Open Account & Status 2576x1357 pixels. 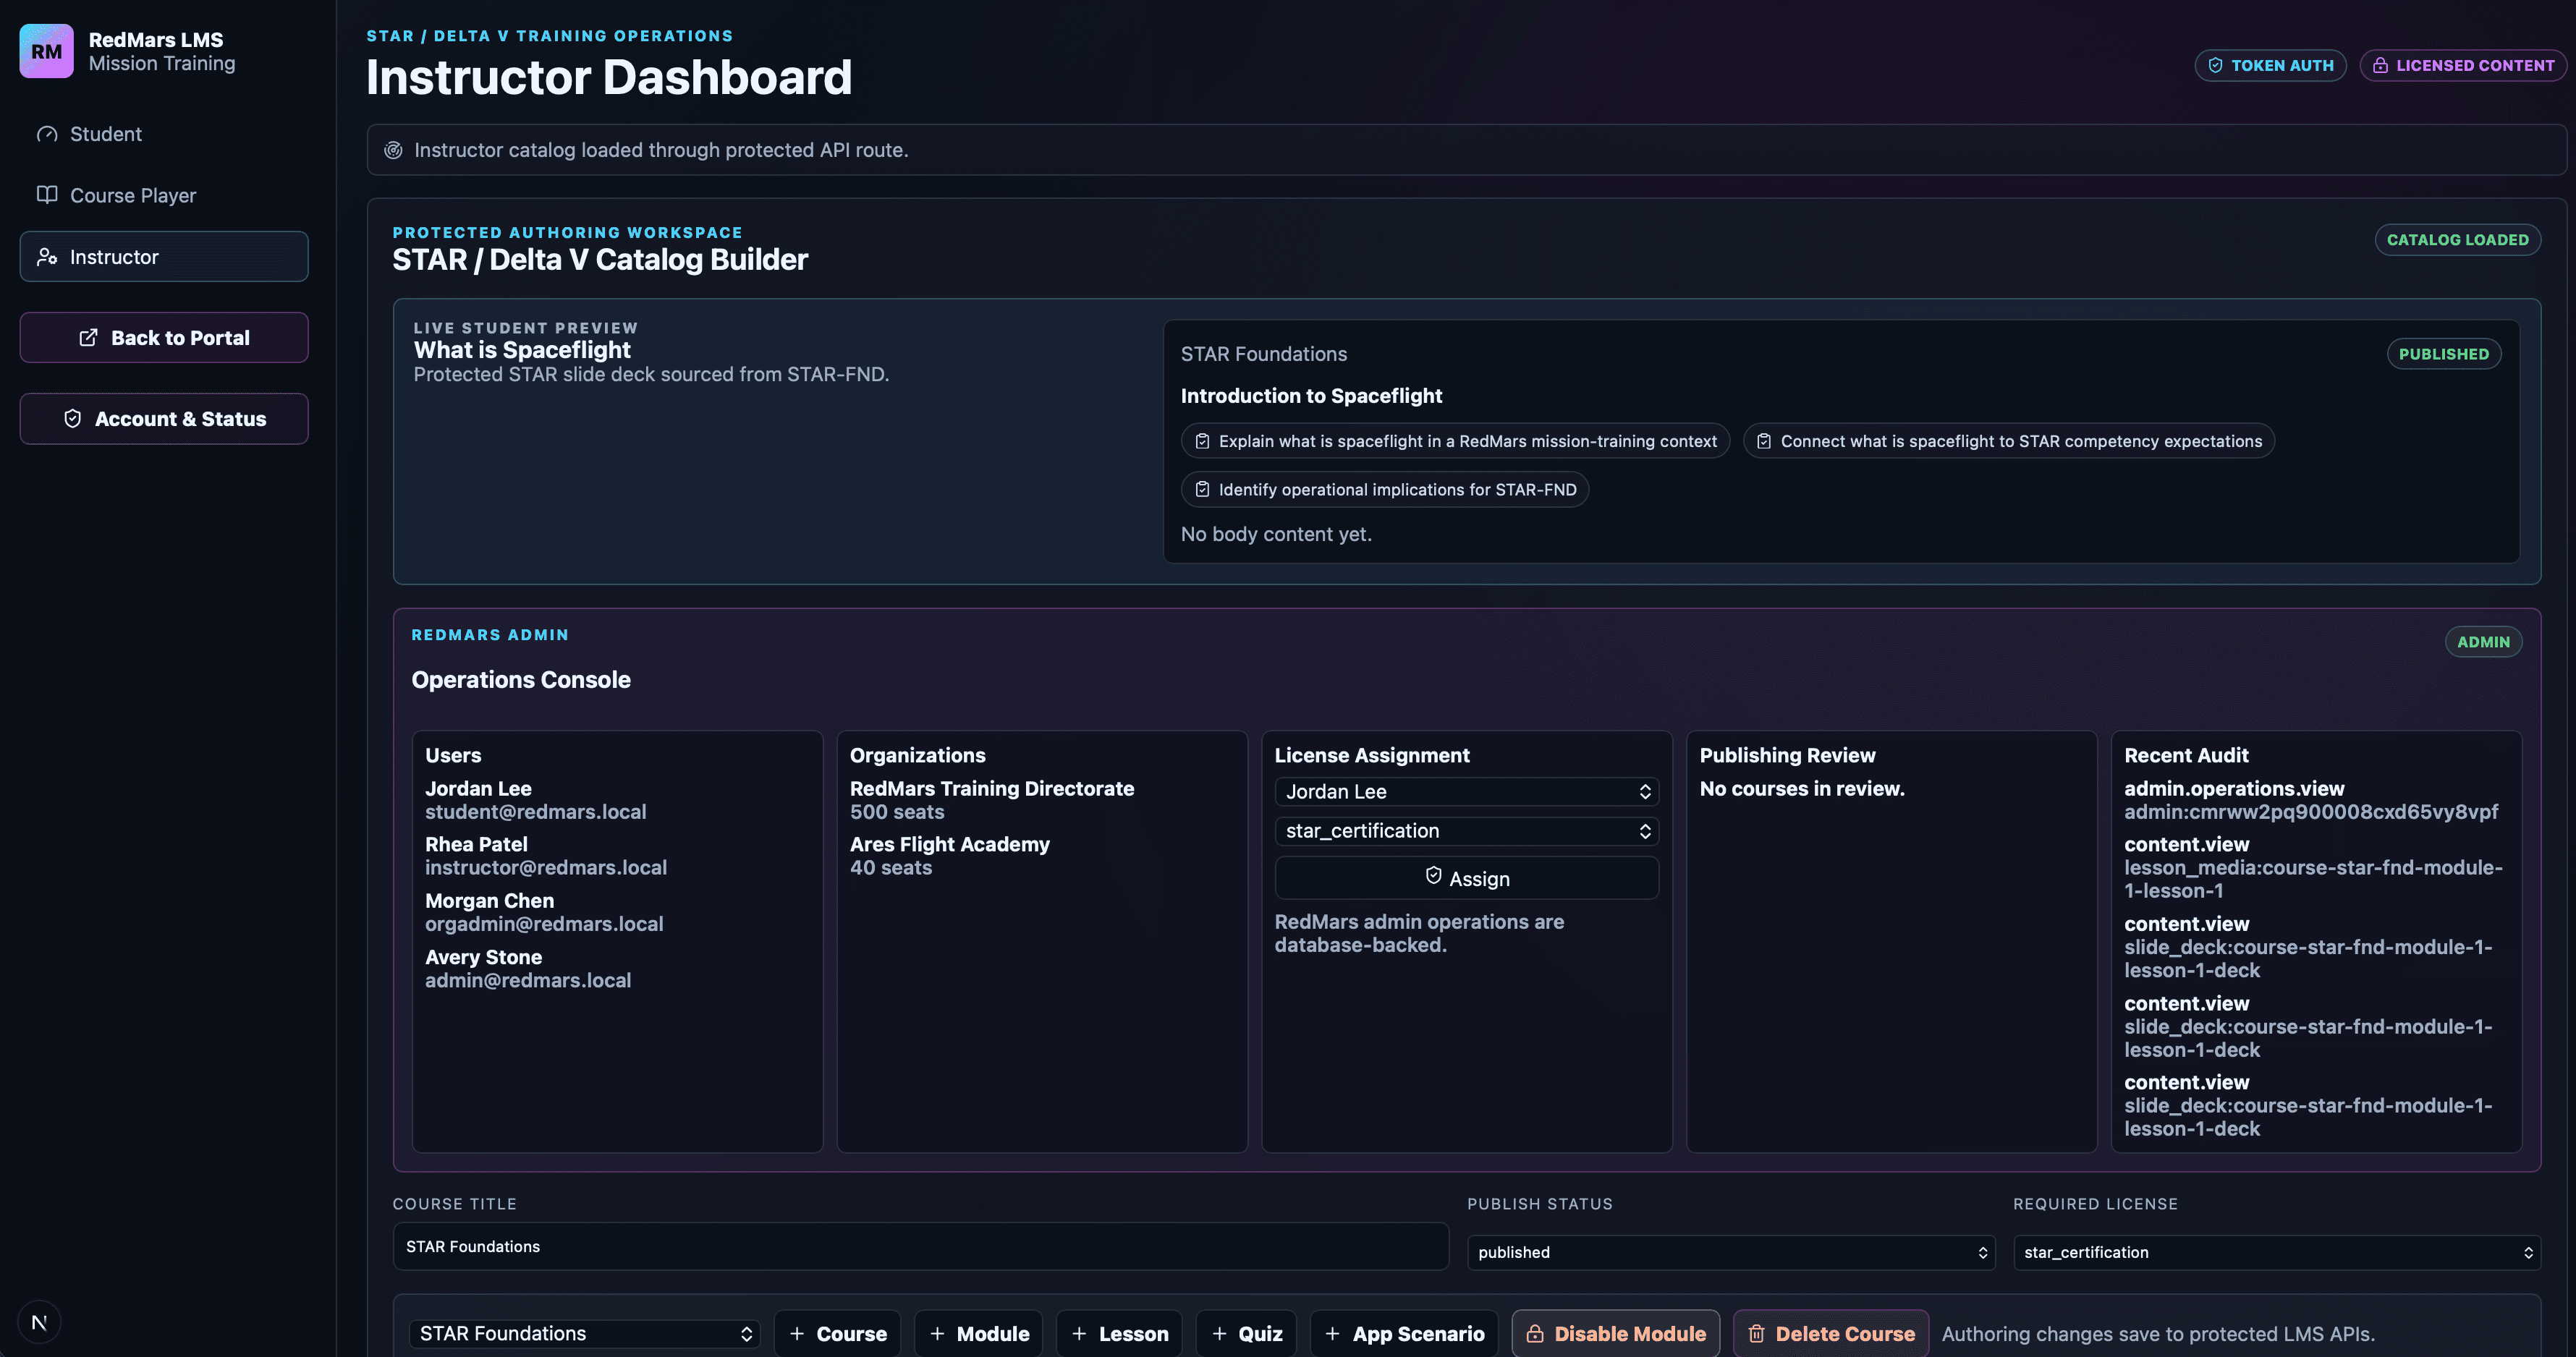(x=164, y=419)
